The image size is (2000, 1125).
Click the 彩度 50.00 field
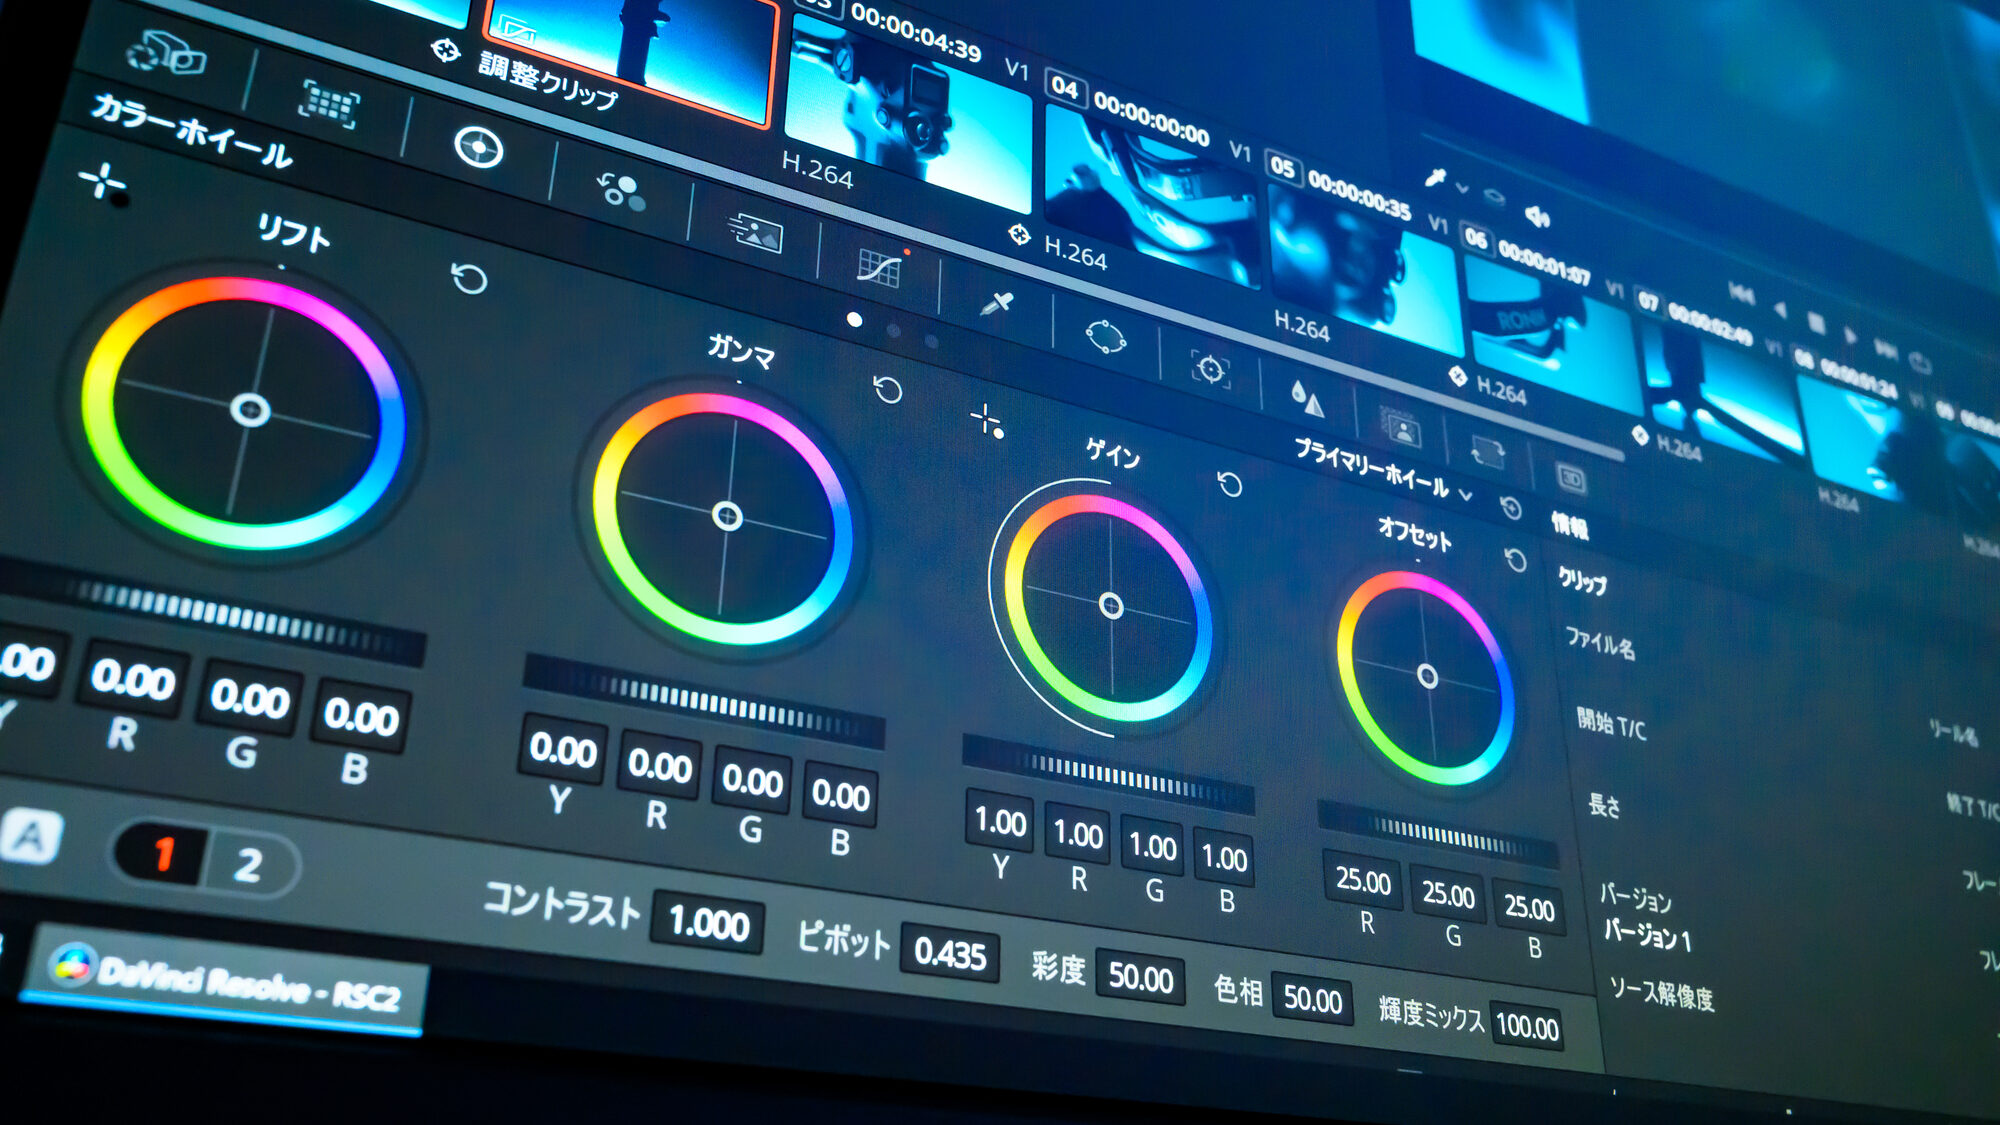click(x=1140, y=977)
